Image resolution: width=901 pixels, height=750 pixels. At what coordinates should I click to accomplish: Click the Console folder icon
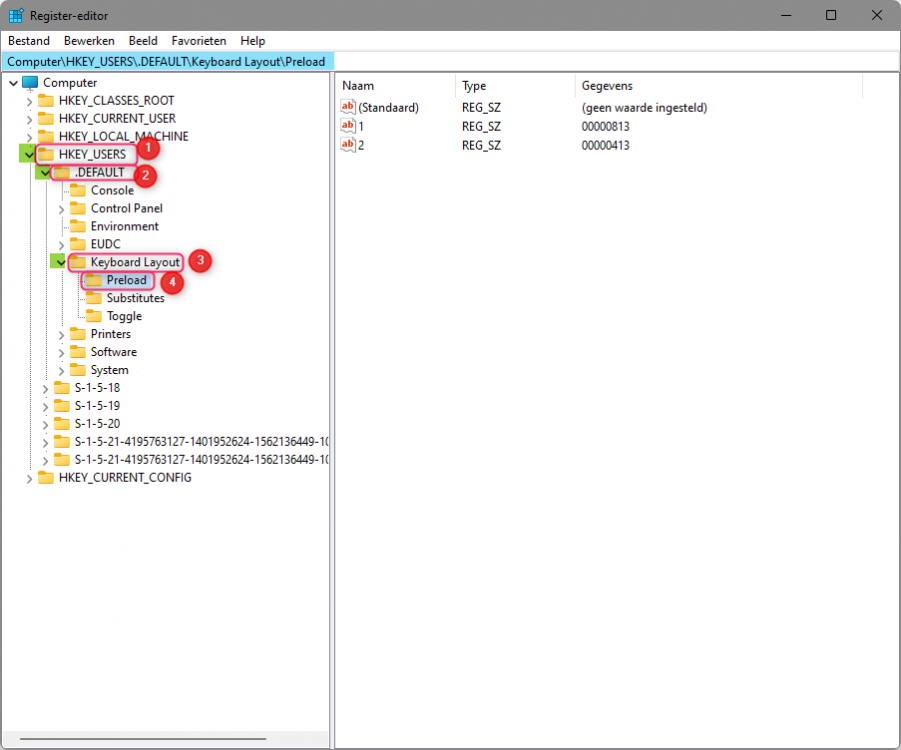[78, 191]
